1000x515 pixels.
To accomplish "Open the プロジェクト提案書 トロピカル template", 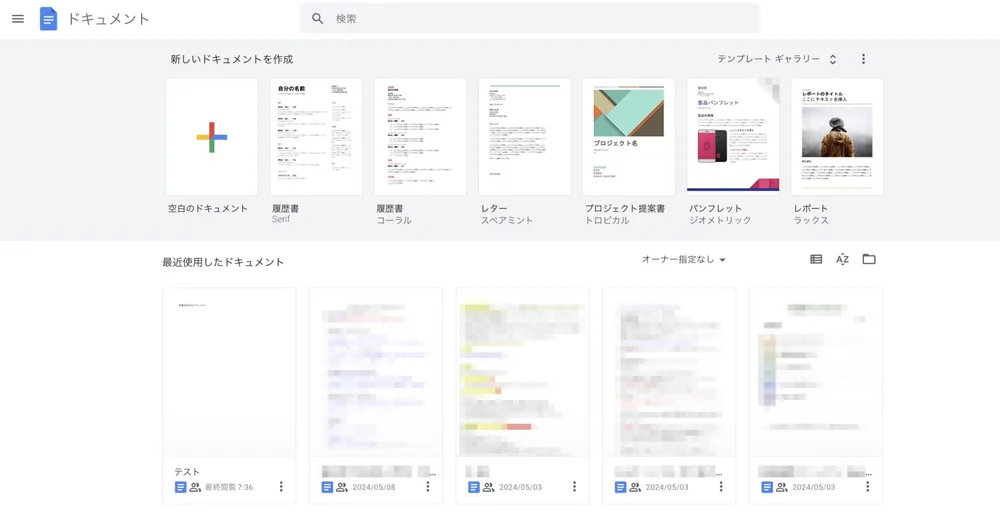I will pos(629,136).
